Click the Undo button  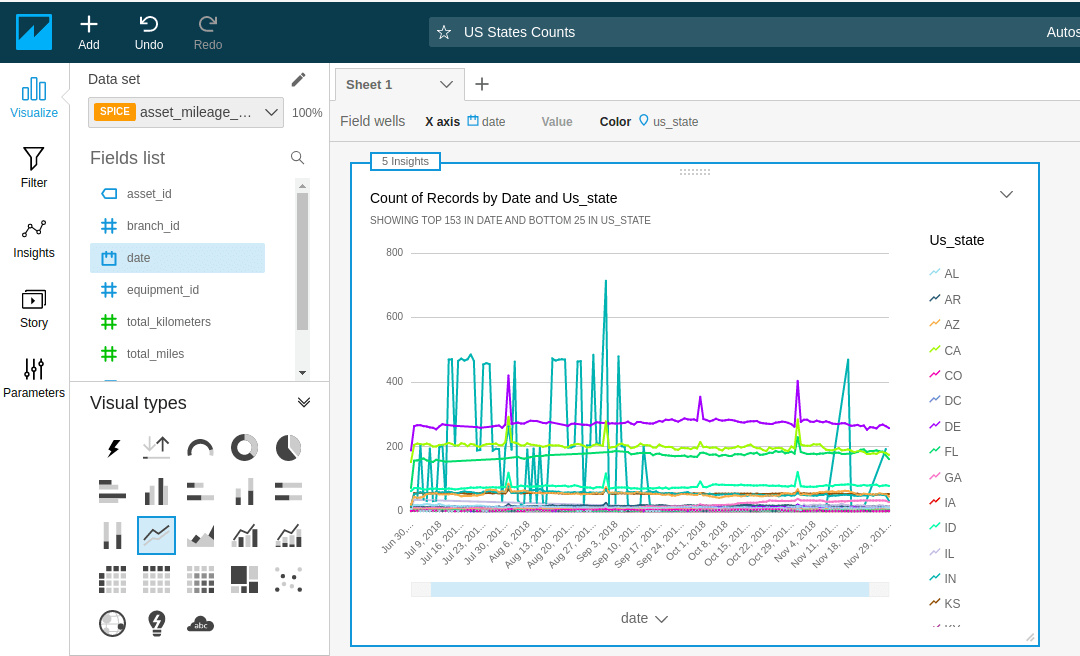[149, 32]
